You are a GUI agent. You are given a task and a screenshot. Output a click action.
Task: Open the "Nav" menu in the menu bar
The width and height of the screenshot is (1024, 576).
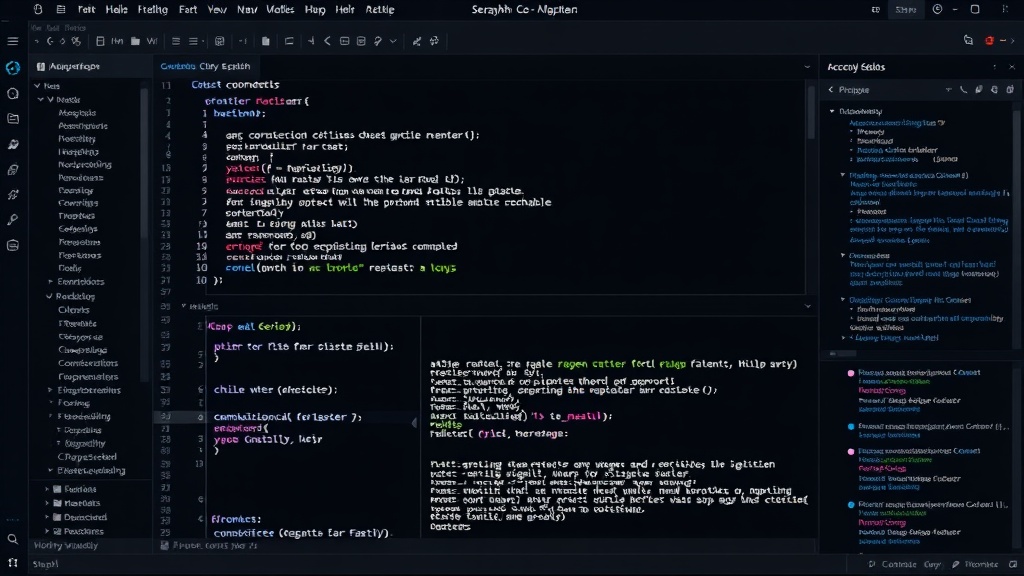(x=247, y=9)
